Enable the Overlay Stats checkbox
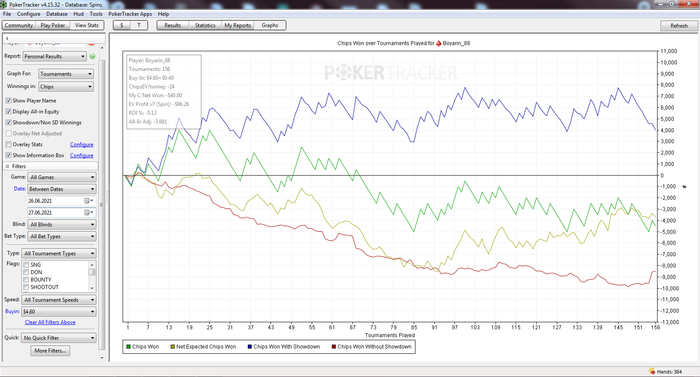Image resolution: width=700 pixels, height=377 pixels. [8, 144]
